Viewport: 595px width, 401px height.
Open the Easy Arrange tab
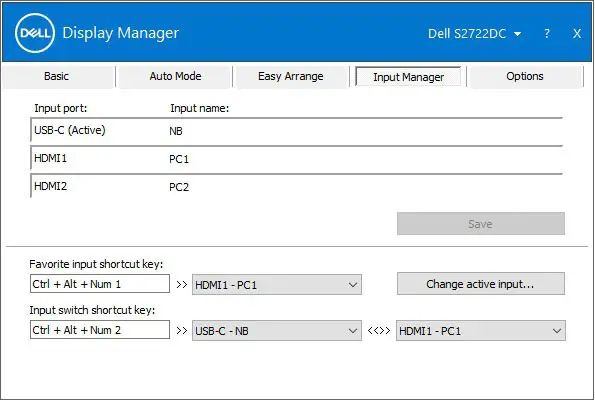click(x=291, y=77)
